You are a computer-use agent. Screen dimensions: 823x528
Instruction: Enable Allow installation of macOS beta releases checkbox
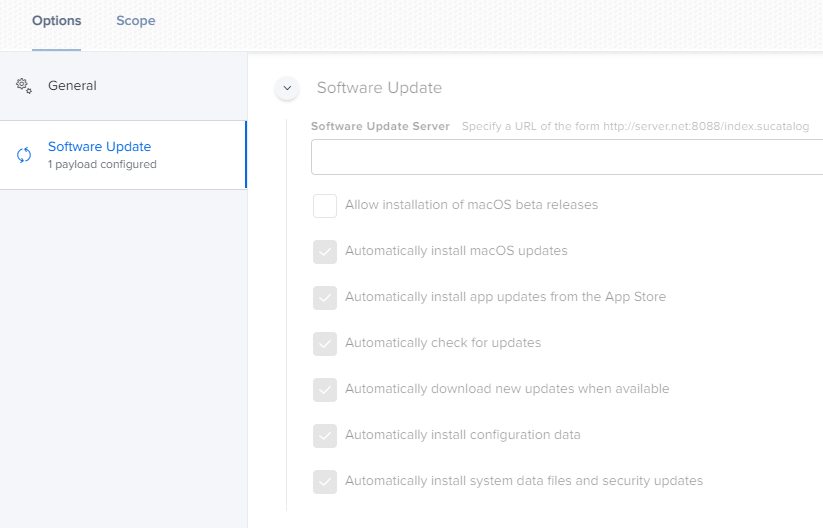click(325, 205)
